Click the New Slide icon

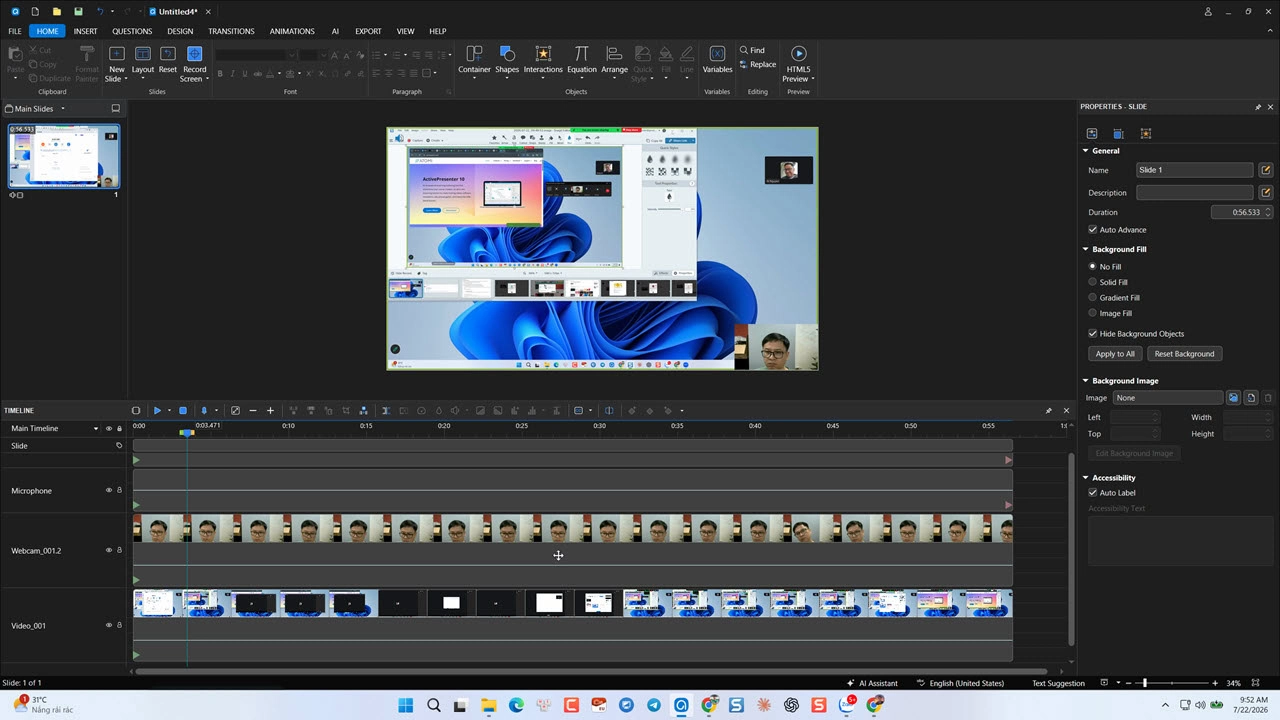[x=117, y=54]
